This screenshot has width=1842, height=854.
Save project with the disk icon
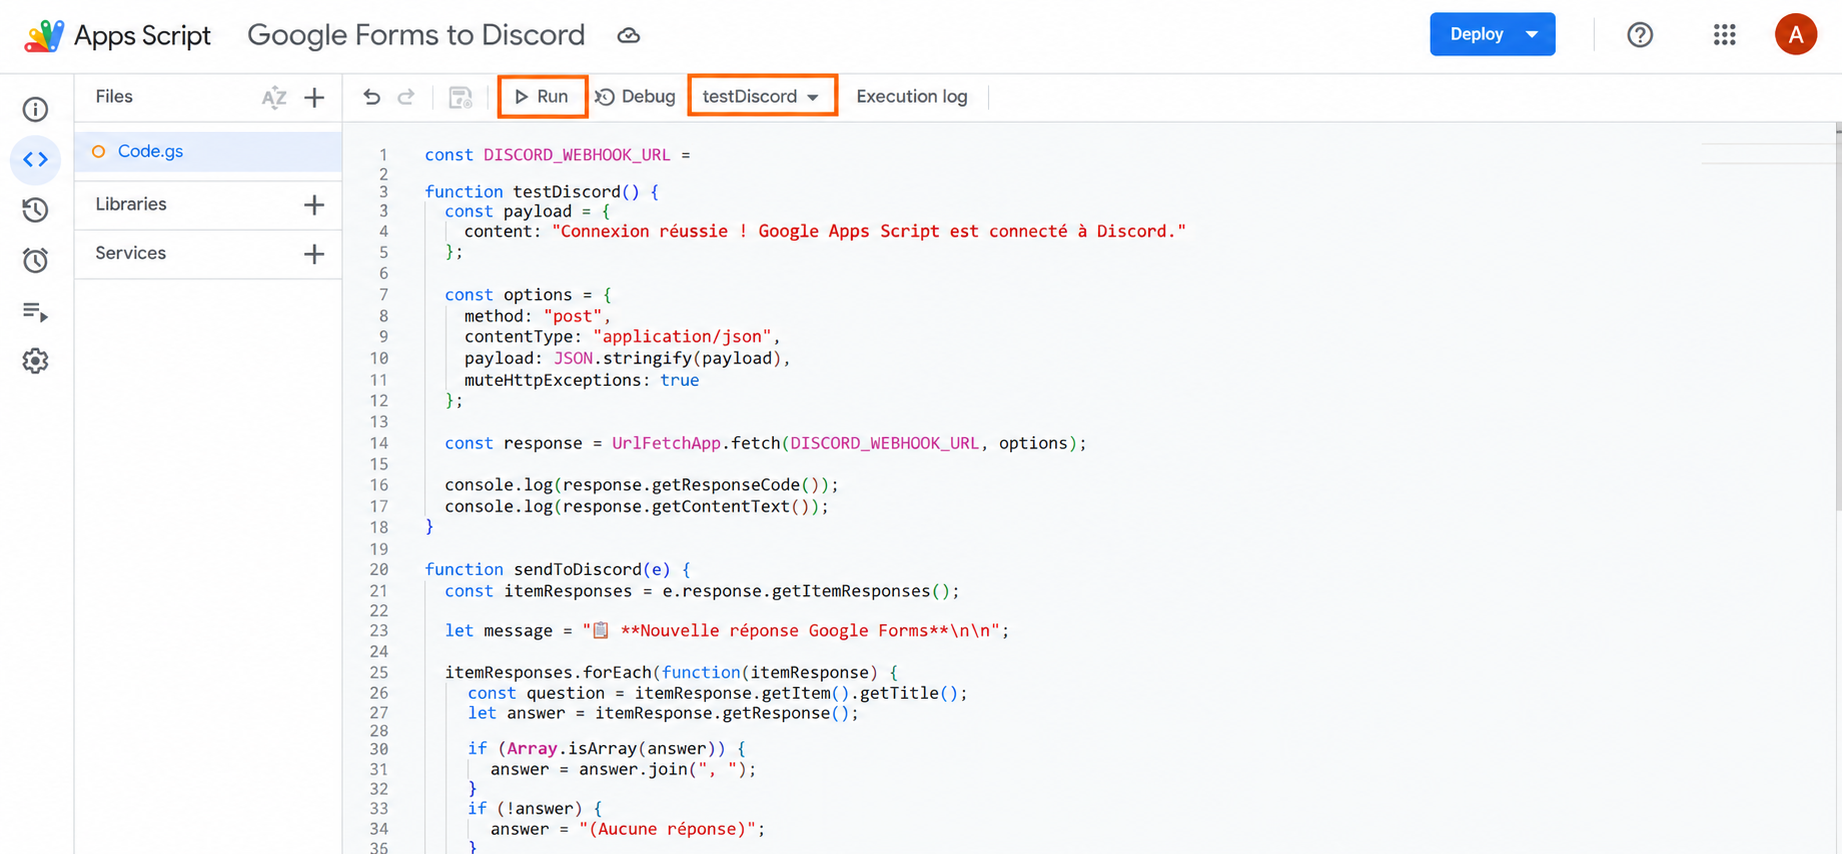[x=460, y=97]
